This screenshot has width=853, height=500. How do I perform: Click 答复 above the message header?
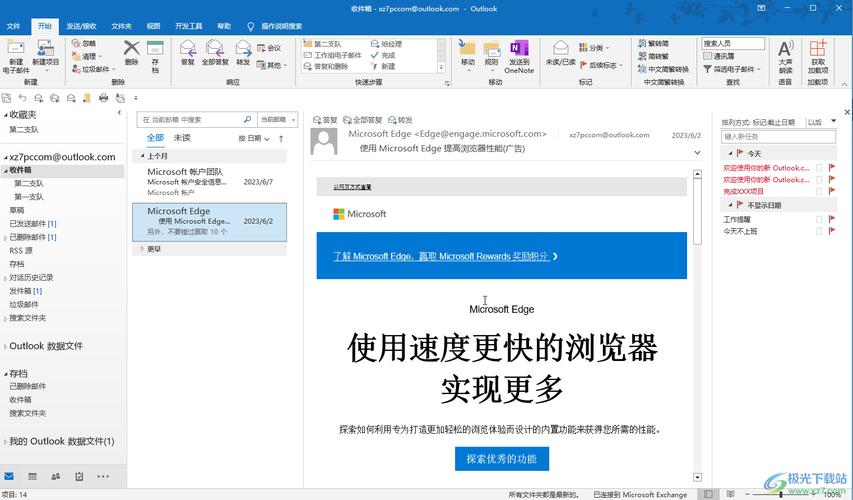(x=325, y=120)
